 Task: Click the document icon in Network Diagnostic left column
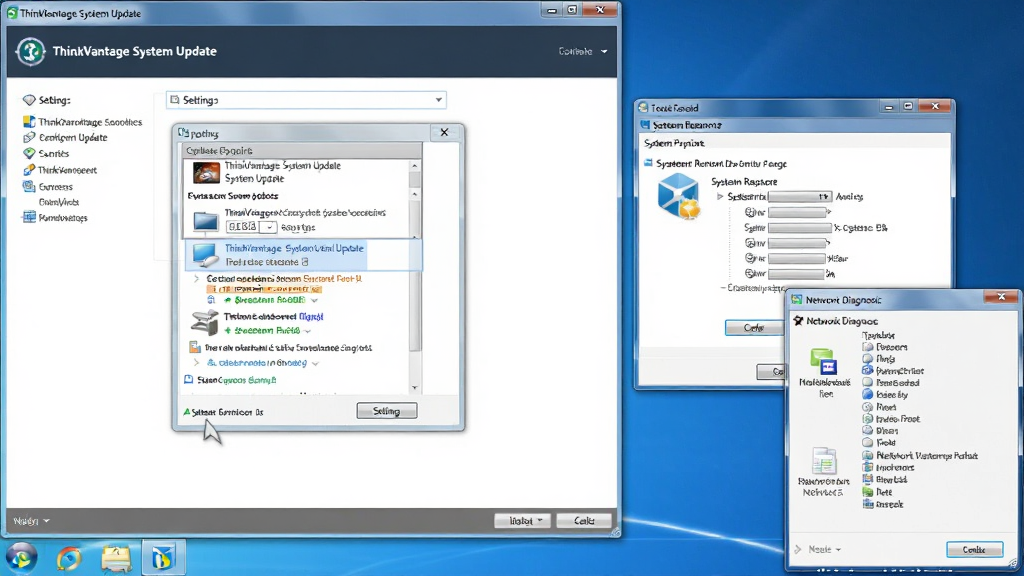[x=824, y=461]
